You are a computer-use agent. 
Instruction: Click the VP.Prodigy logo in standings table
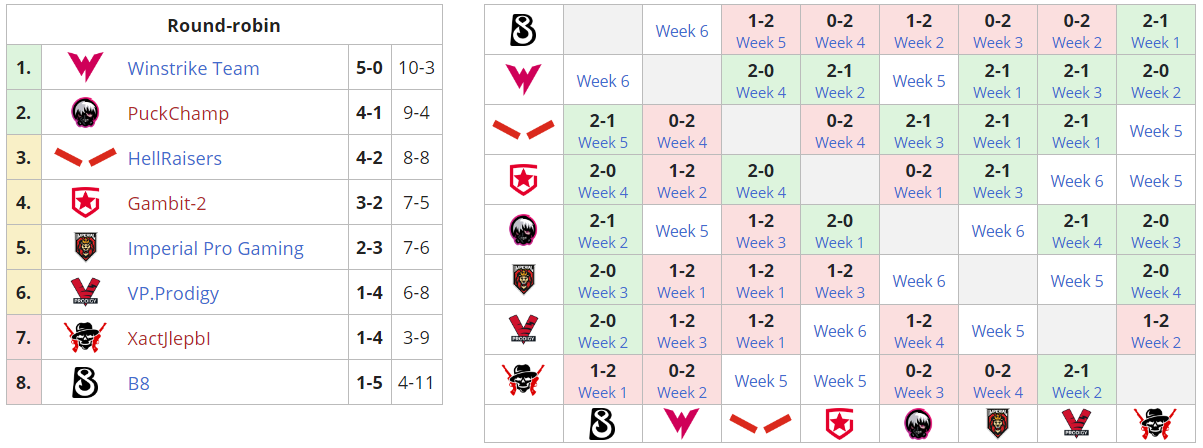click(85, 293)
